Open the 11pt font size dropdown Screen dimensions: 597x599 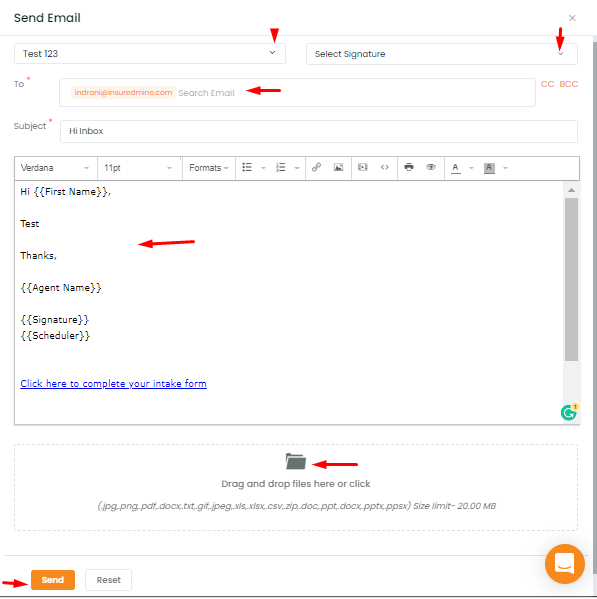[x=138, y=168]
